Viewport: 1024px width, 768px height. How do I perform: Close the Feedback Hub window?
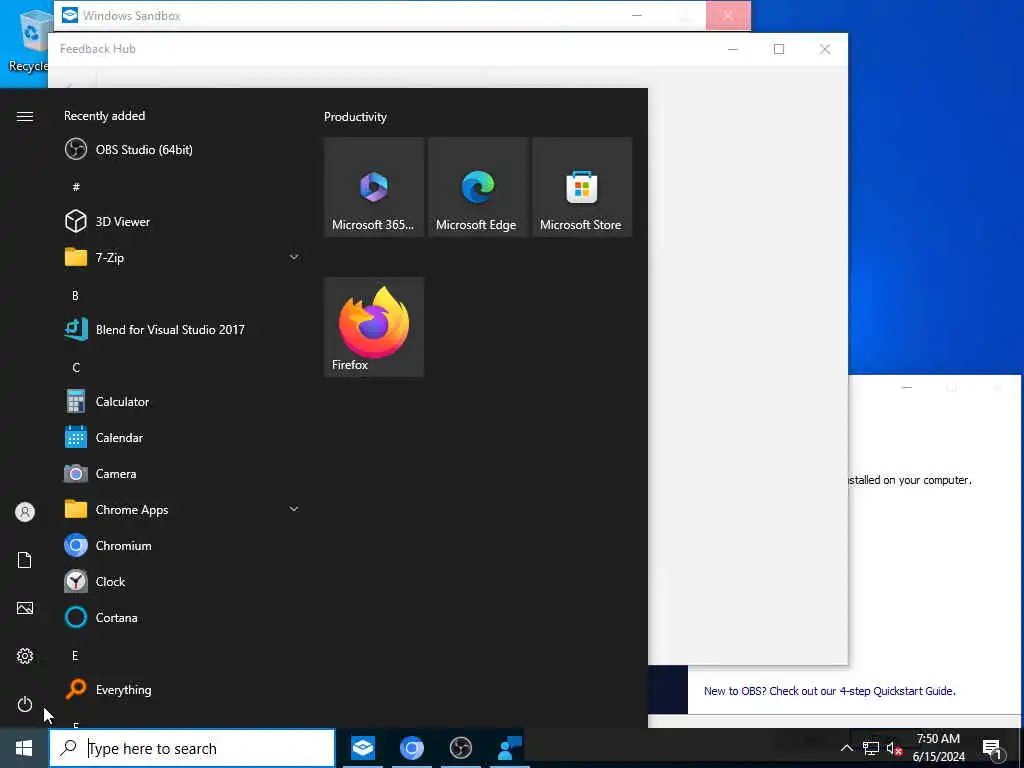pyautogui.click(x=825, y=49)
